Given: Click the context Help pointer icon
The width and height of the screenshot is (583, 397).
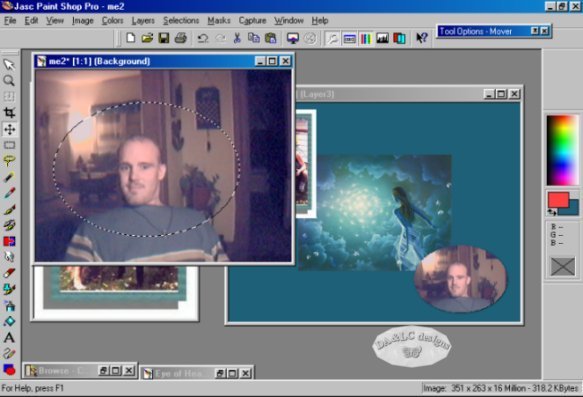Looking at the screenshot, I should 422,38.
